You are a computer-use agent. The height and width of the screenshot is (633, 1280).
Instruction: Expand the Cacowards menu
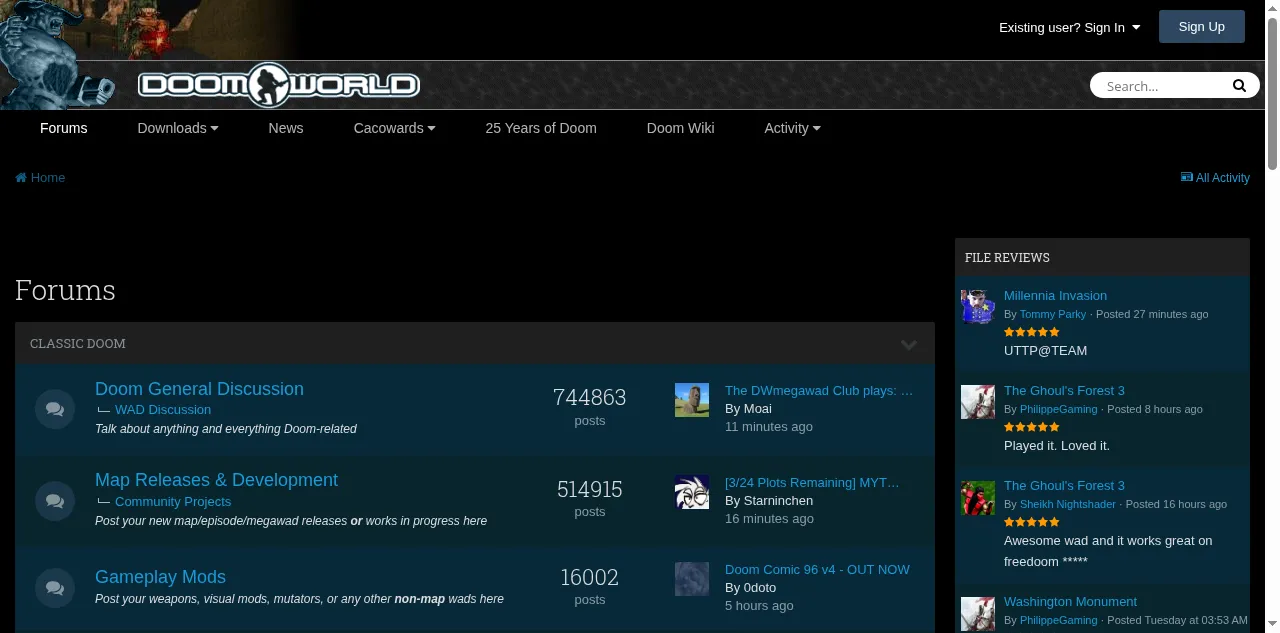394,128
